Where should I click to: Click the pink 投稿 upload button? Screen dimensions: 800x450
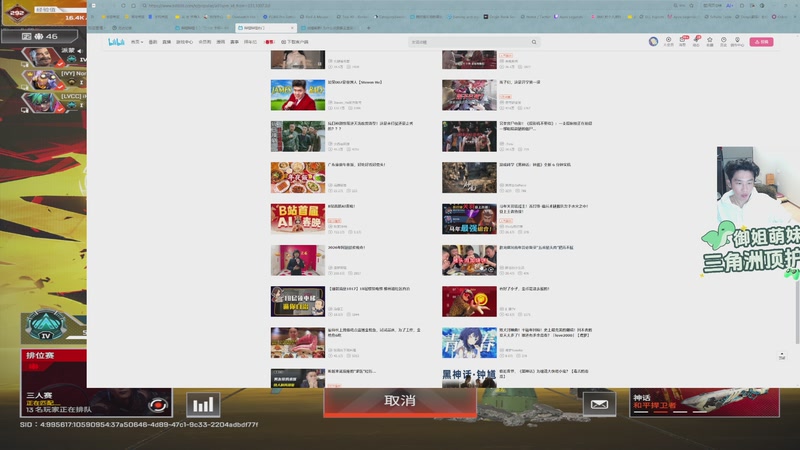761,42
